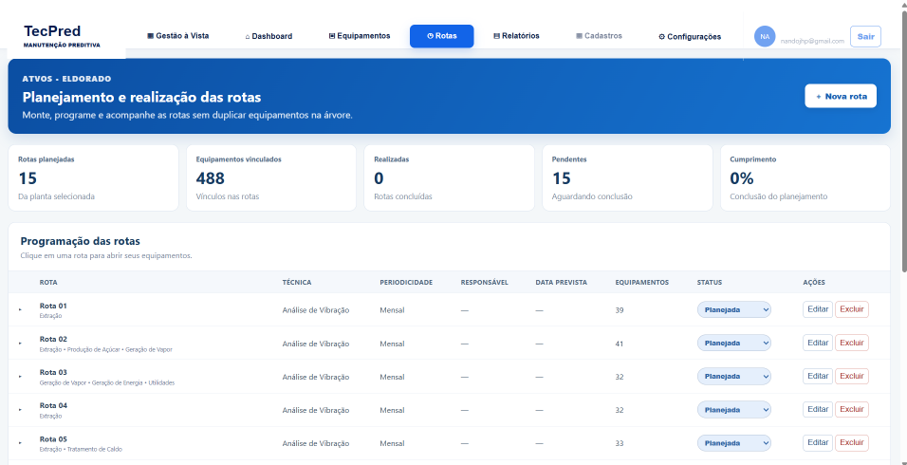The width and height of the screenshot is (907, 465).
Task: Click the EQUIPAMENTOS column header
Action: click(x=642, y=282)
